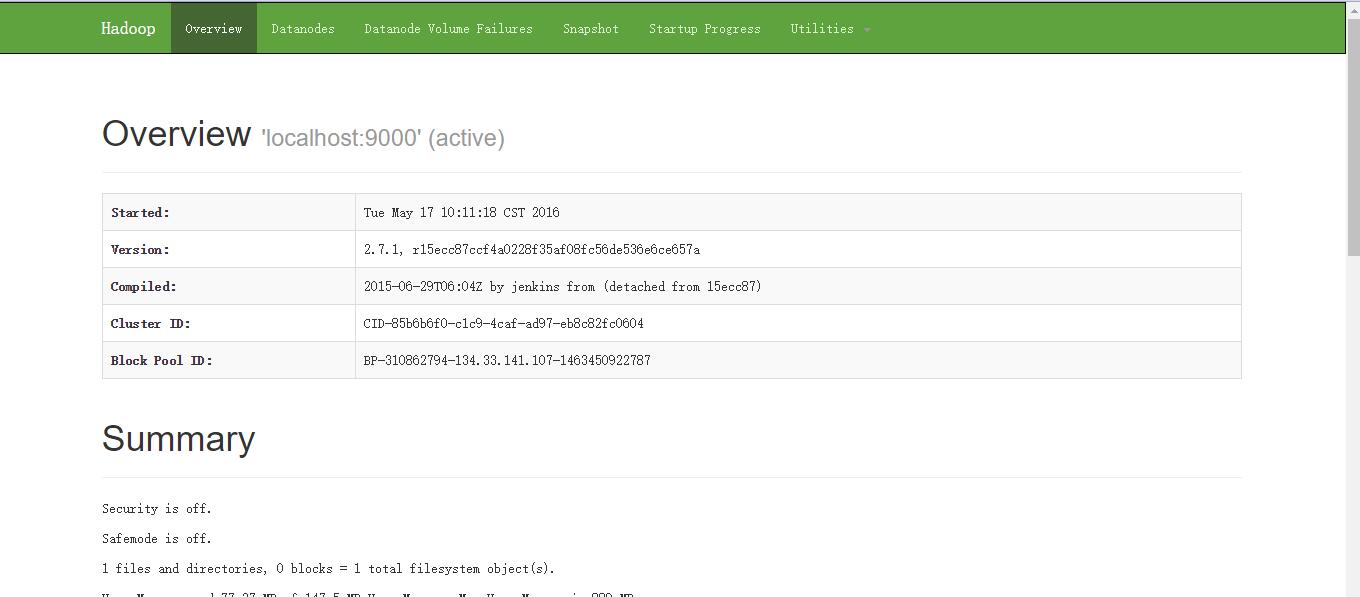The width and height of the screenshot is (1360, 597).
Task: Click the Hadoop brand link
Action: tap(128, 29)
